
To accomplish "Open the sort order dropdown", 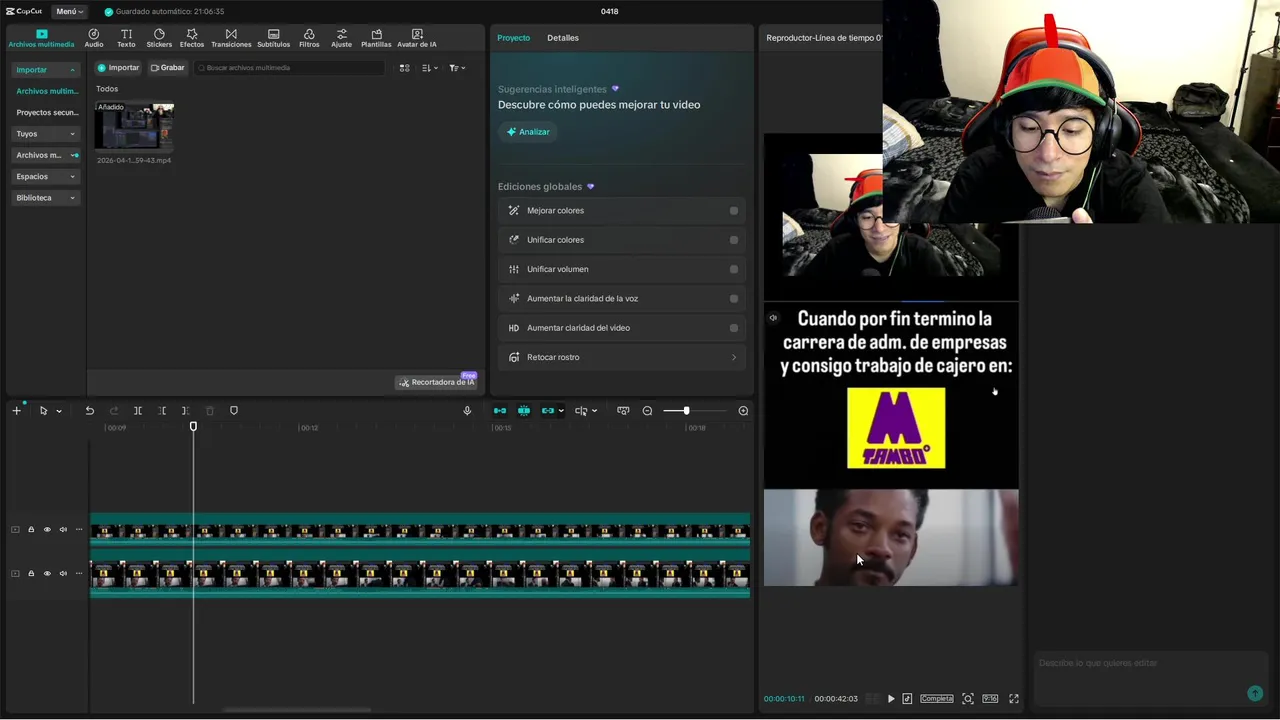I will [x=430, y=68].
